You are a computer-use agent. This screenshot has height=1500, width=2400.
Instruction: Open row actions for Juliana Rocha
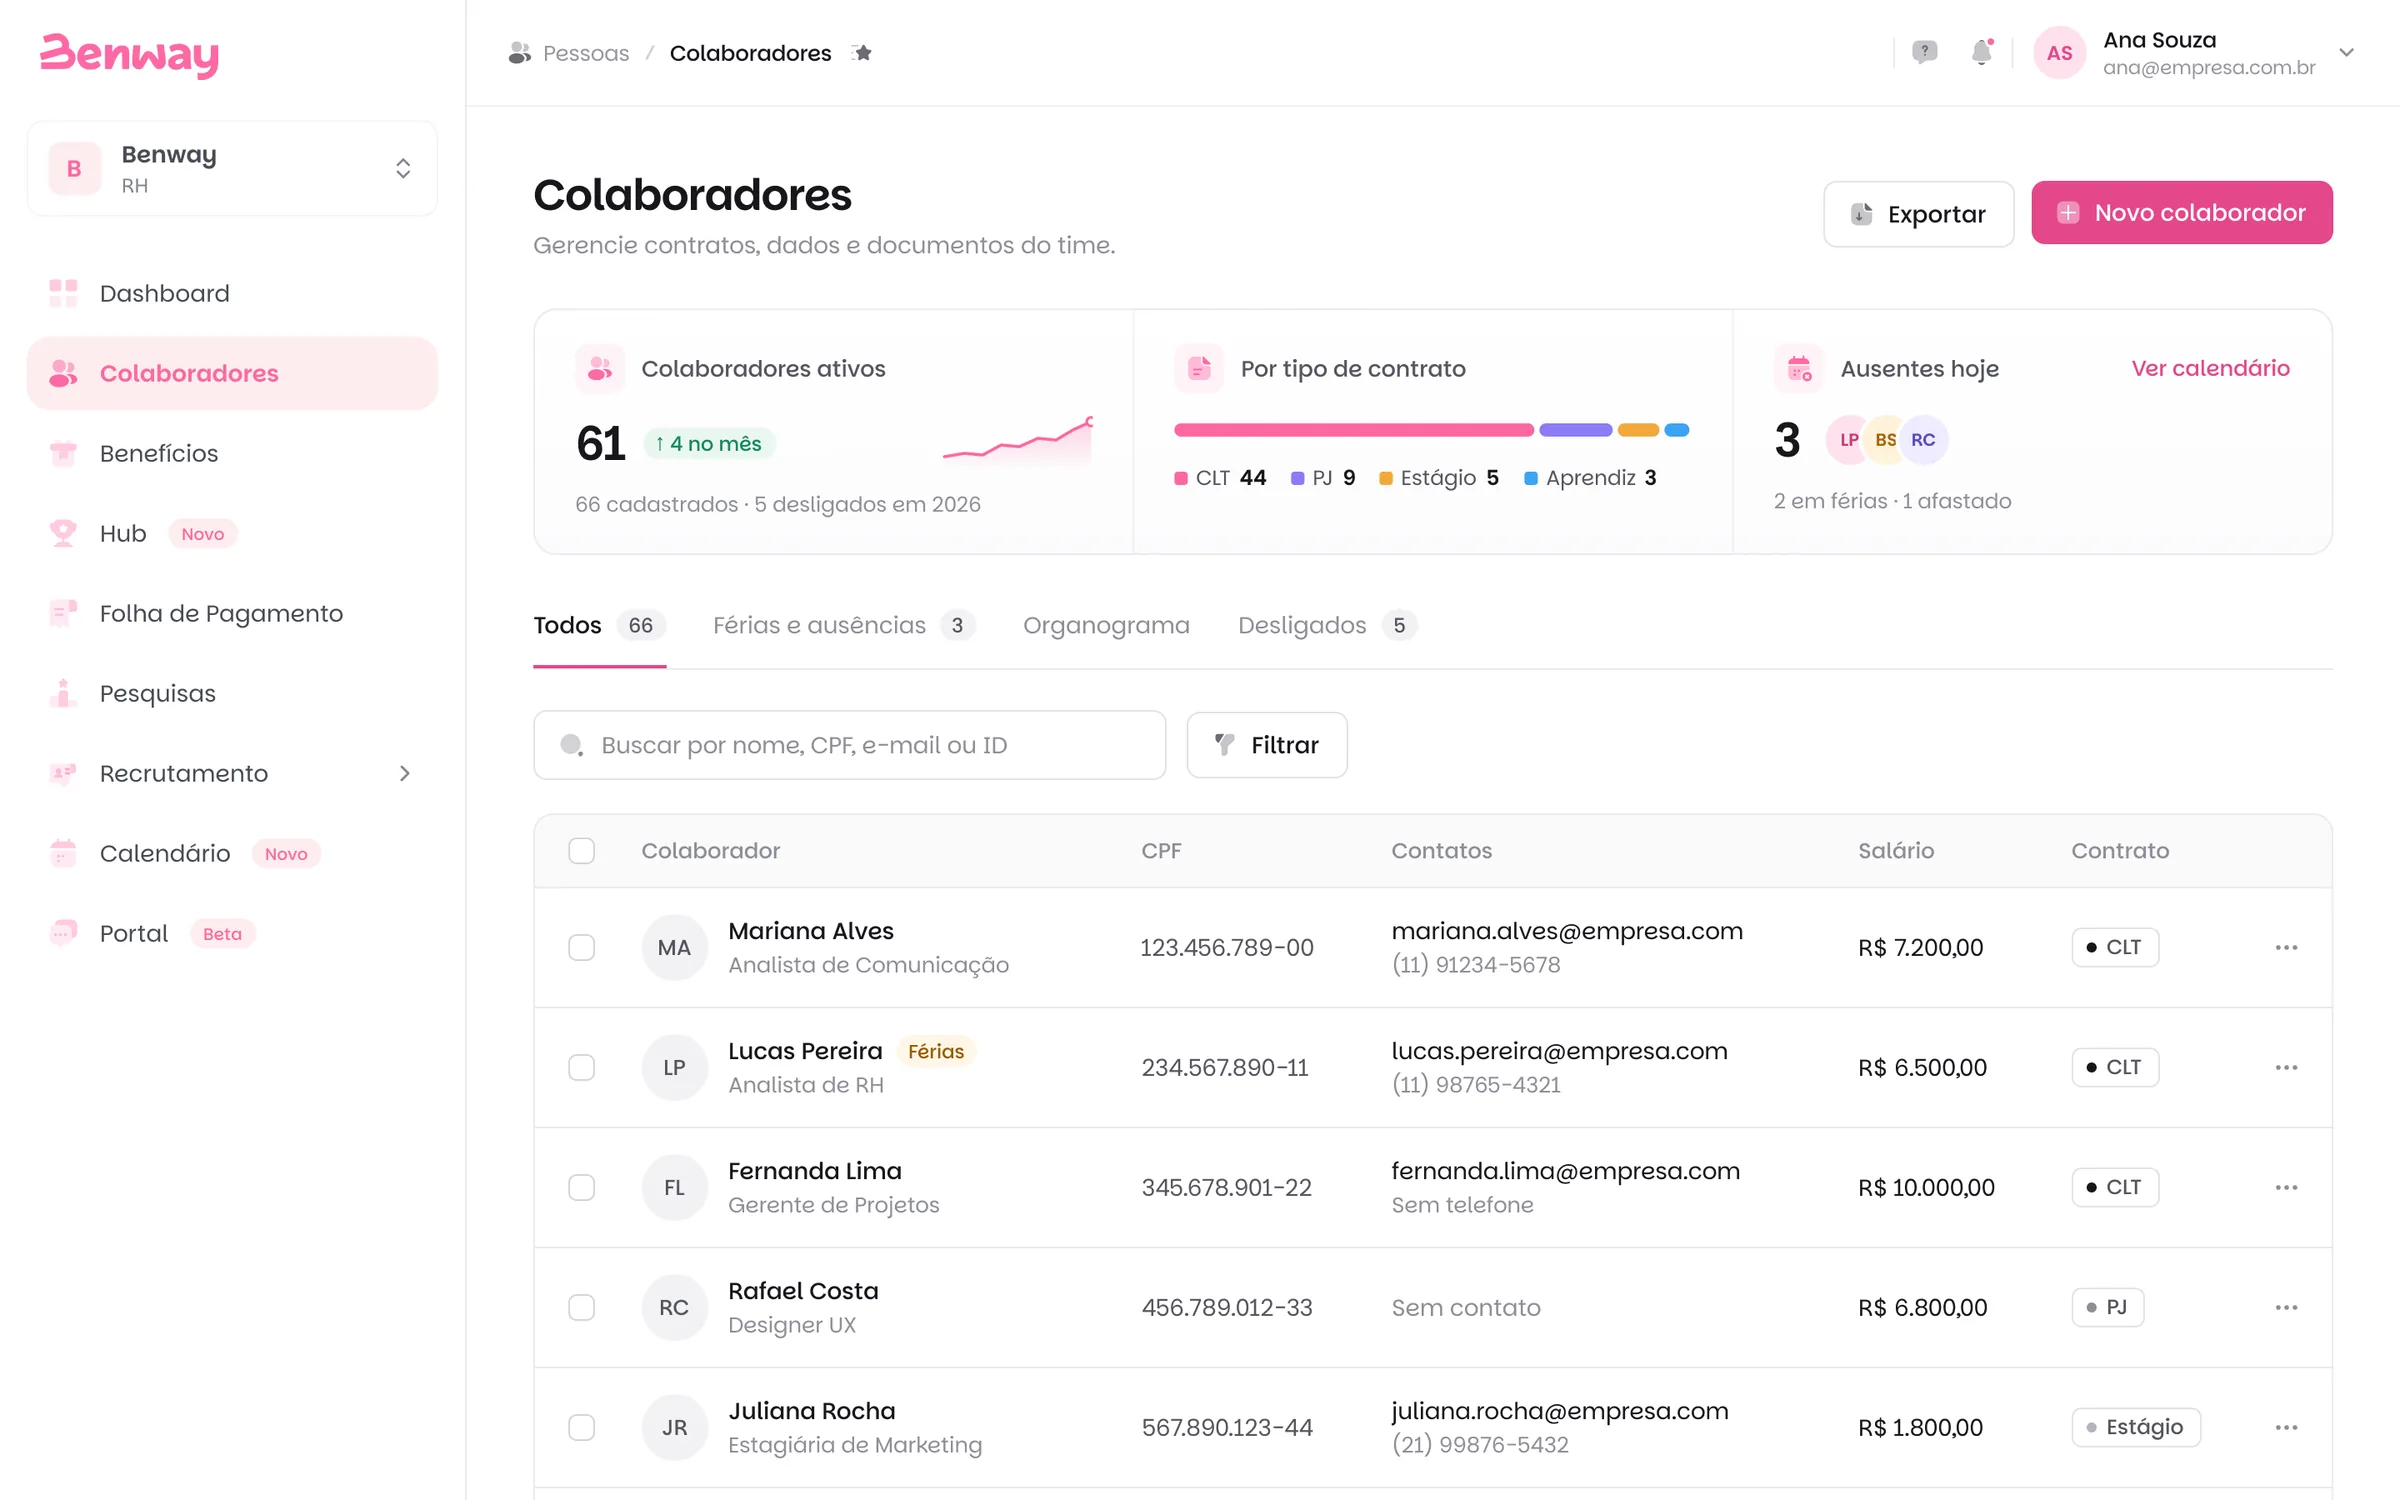(2286, 1427)
